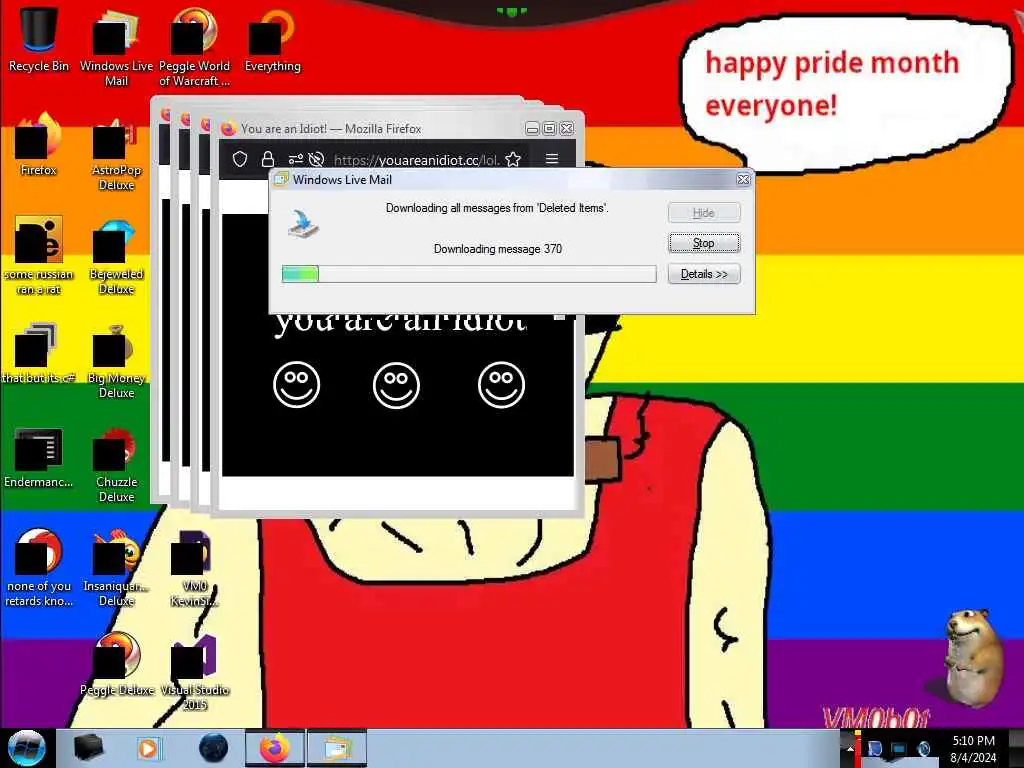
Task: Click the dark globe taskbar icon
Action: point(214,748)
